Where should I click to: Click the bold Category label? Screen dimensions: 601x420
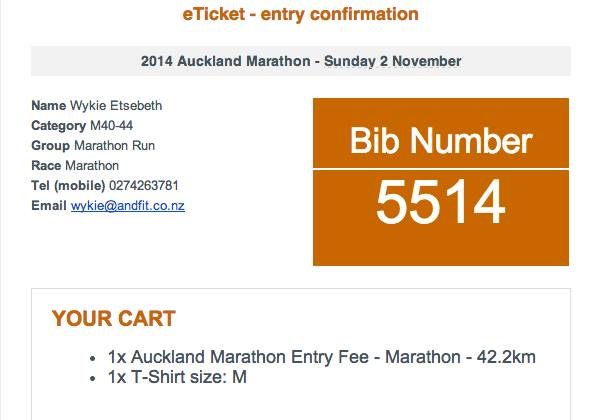click(58, 126)
